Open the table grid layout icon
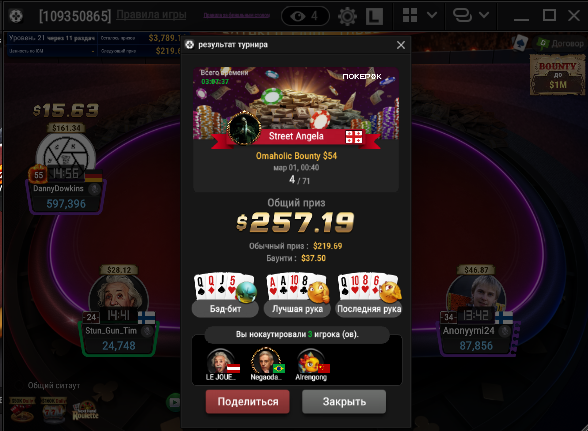The width and height of the screenshot is (588, 431). 410,15
